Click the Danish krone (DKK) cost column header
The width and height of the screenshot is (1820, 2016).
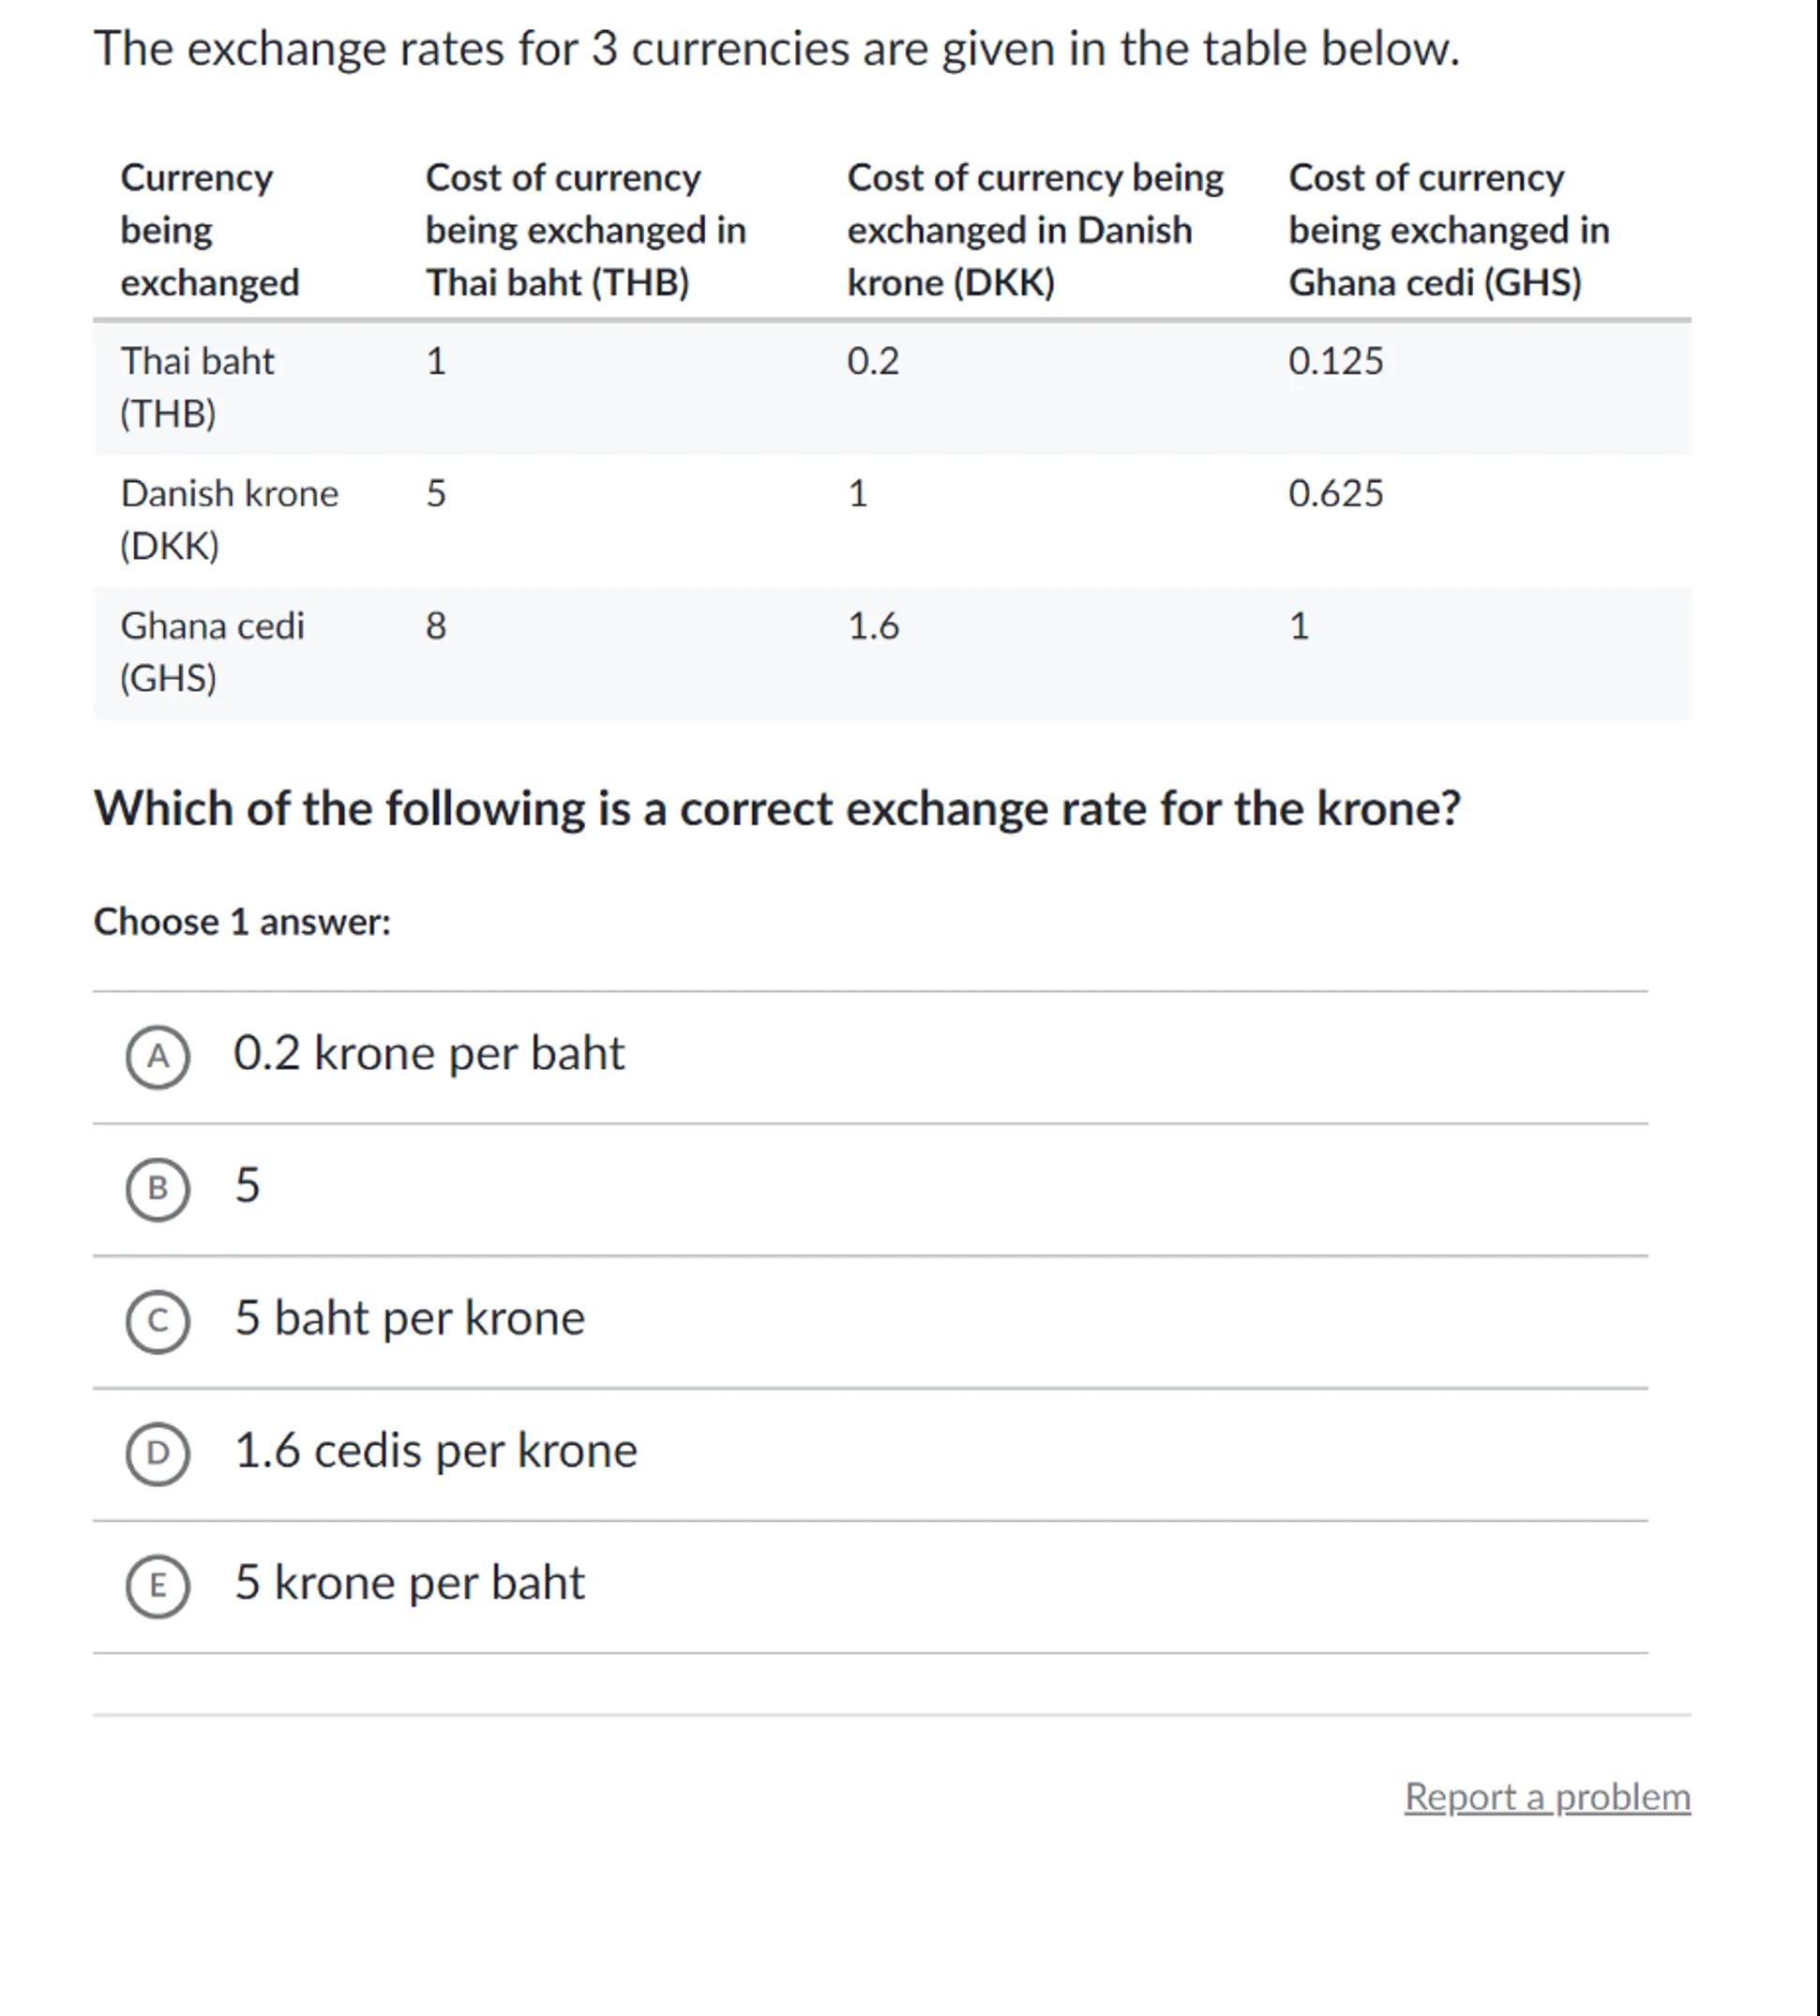(x=1035, y=230)
